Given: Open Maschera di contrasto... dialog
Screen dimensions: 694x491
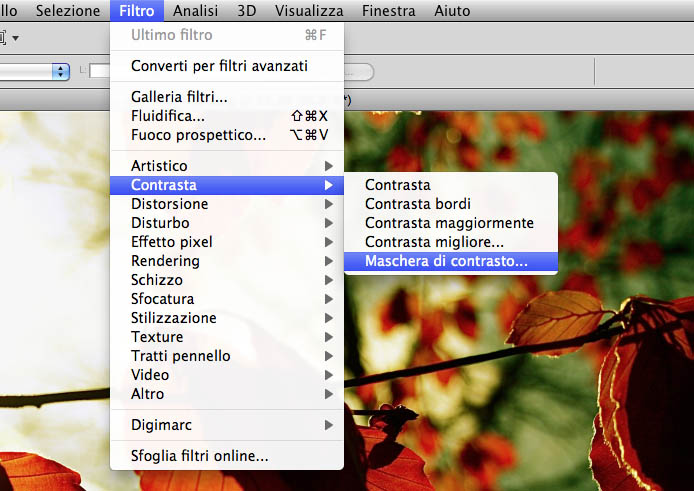Looking at the screenshot, I should (x=451, y=261).
